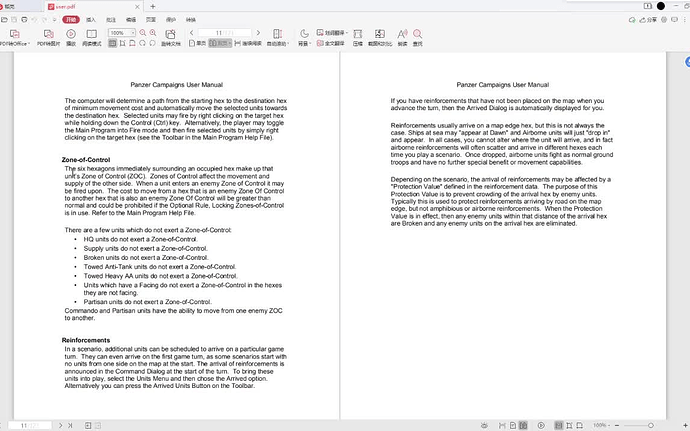Select double page view in the status bar
The width and height of the screenshot is (690, 431).
click(x=523, y=425)
